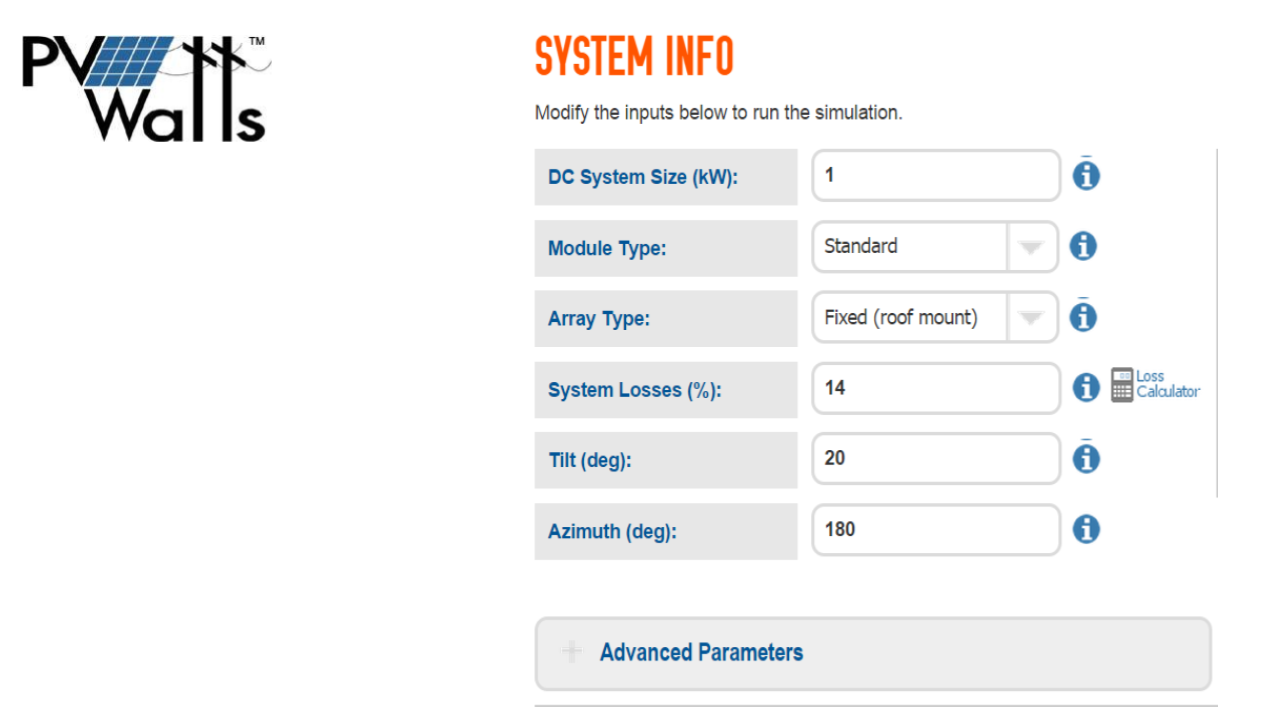Image resolution: width=1280 pixels, height=720 pixels.
Task: Open the Array Type dropdown arrow
Action: (x=1031, y=318)
